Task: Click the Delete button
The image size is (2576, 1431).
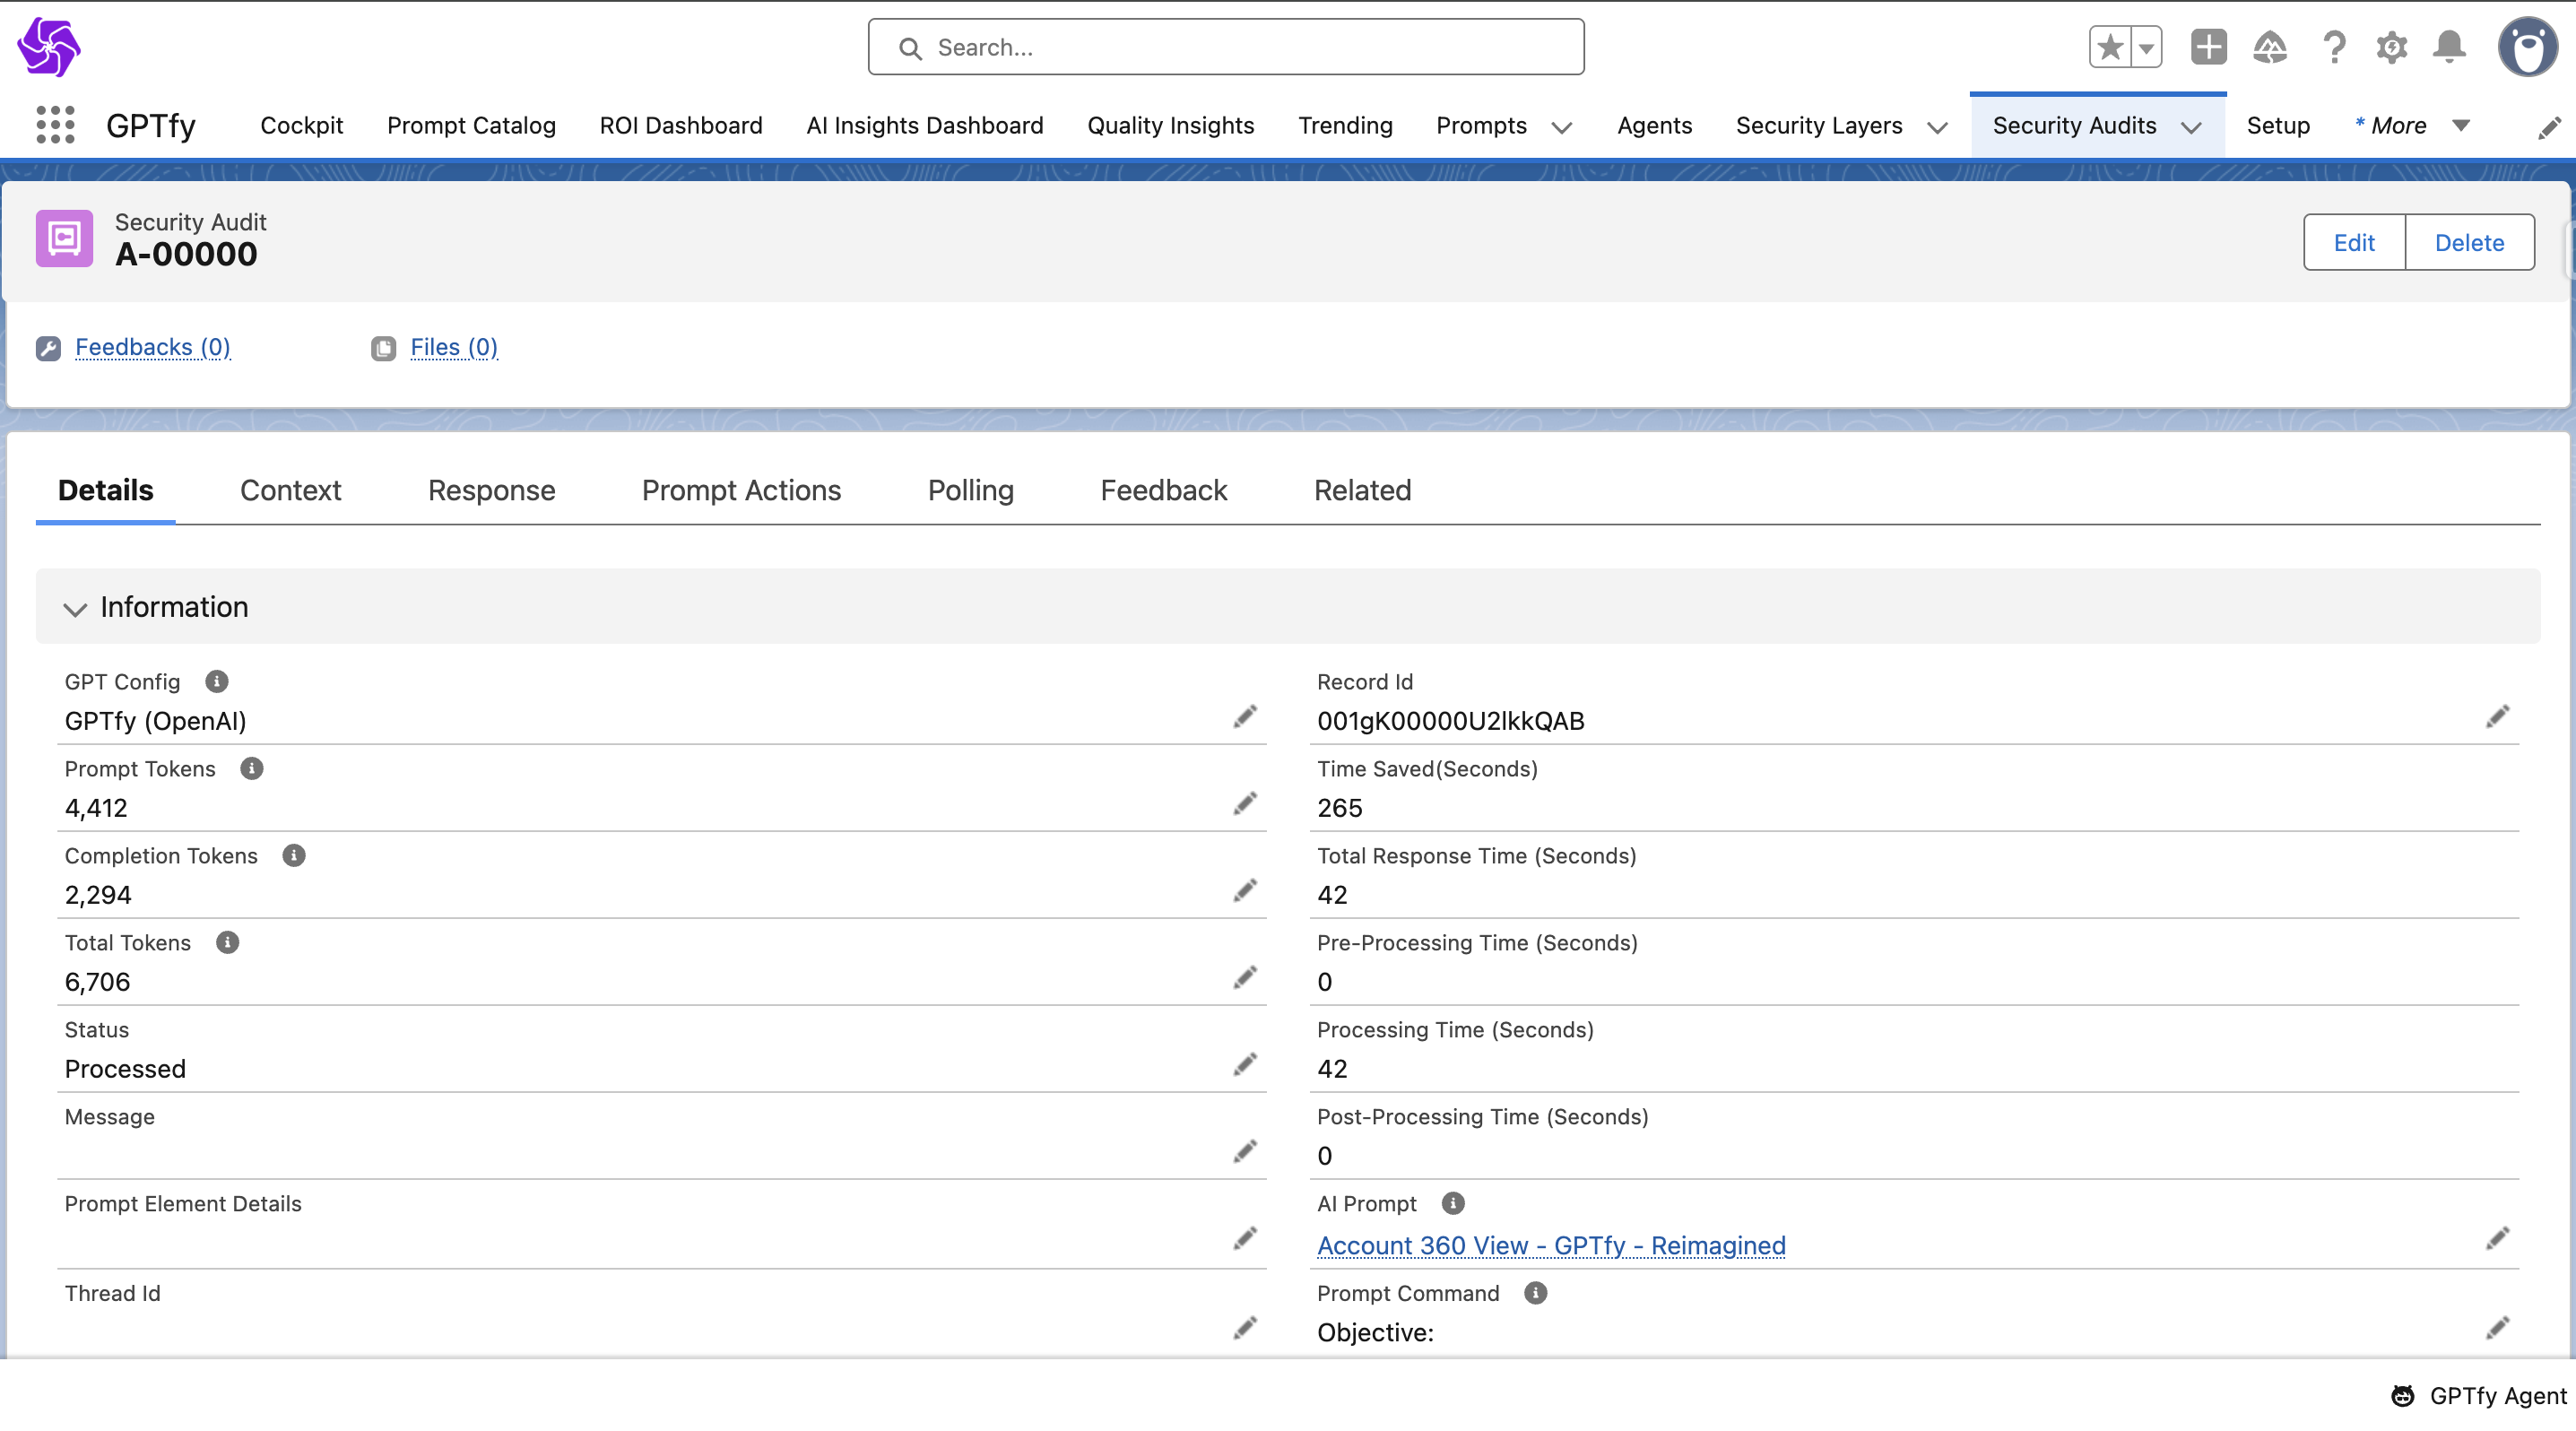Action: click(x=2468, y=242)
